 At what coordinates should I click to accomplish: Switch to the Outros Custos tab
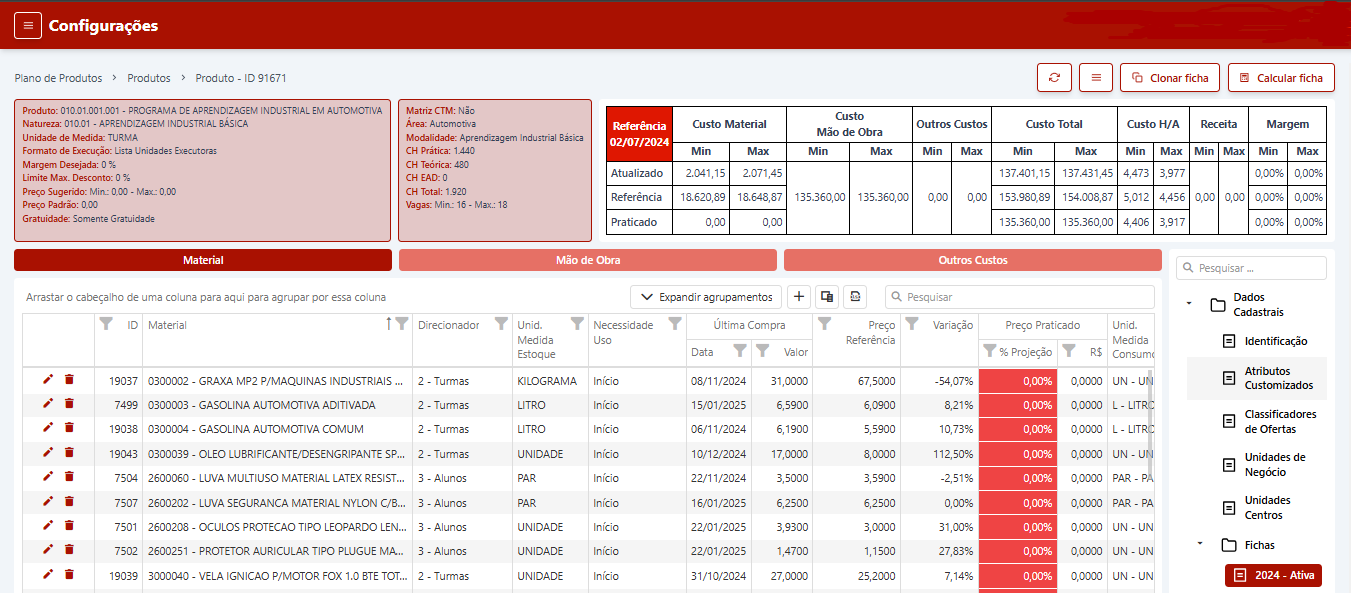[972, 260]
